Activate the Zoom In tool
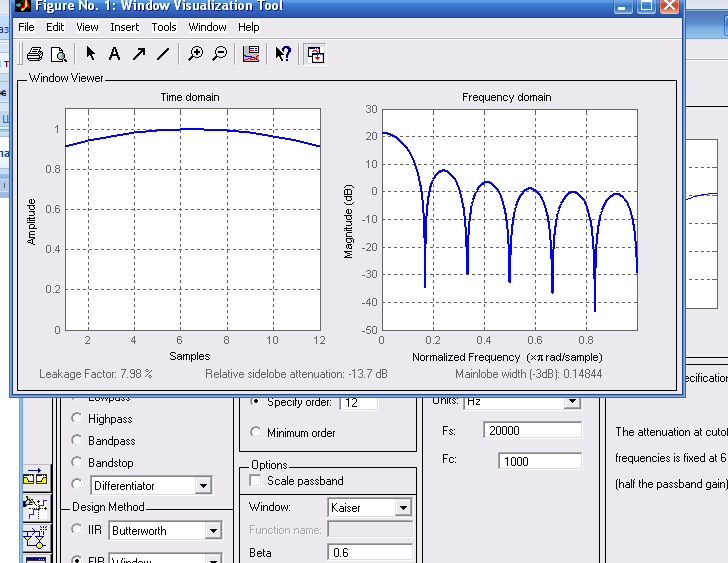Image resolution: width=728 pixels, height=563 pixels. [x=196, y=54]
